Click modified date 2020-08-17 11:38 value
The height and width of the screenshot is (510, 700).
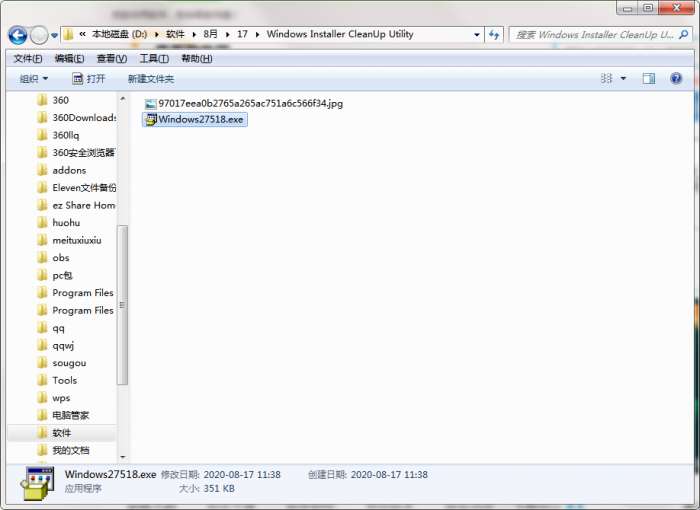click(x=242, y=475)
